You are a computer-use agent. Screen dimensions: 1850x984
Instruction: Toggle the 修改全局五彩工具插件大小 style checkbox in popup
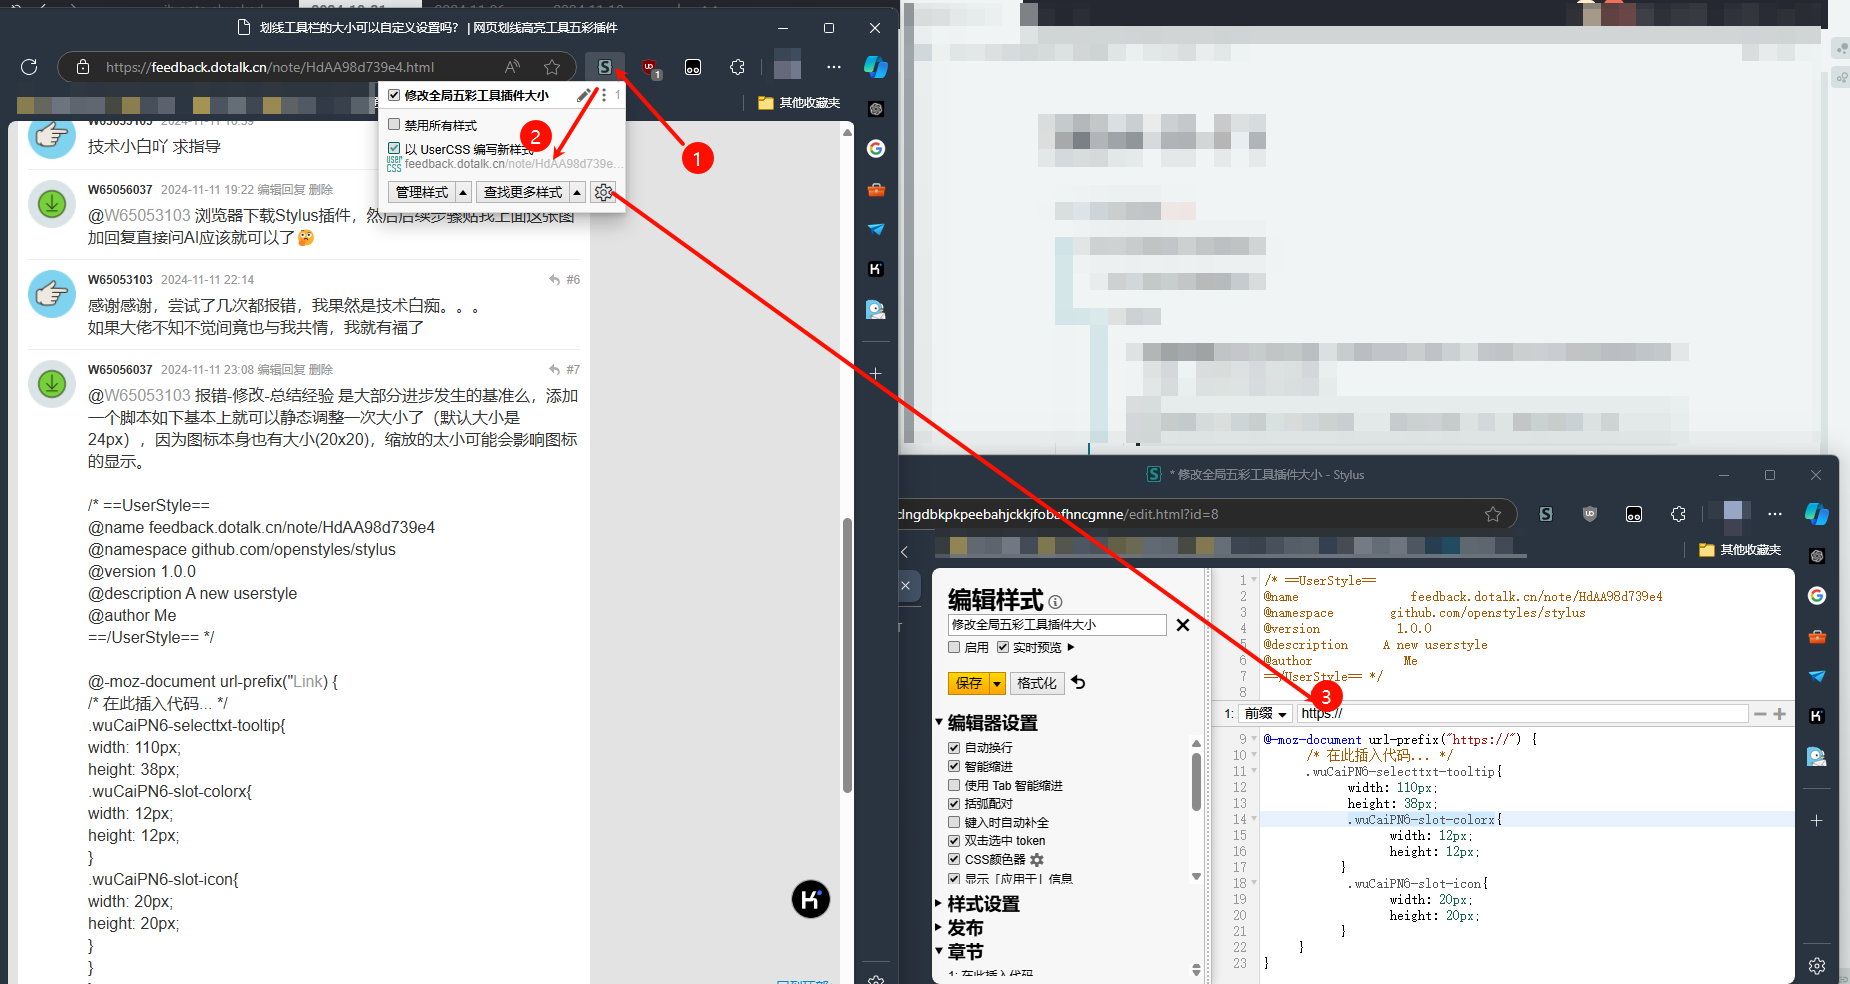[x=394, y=95]
